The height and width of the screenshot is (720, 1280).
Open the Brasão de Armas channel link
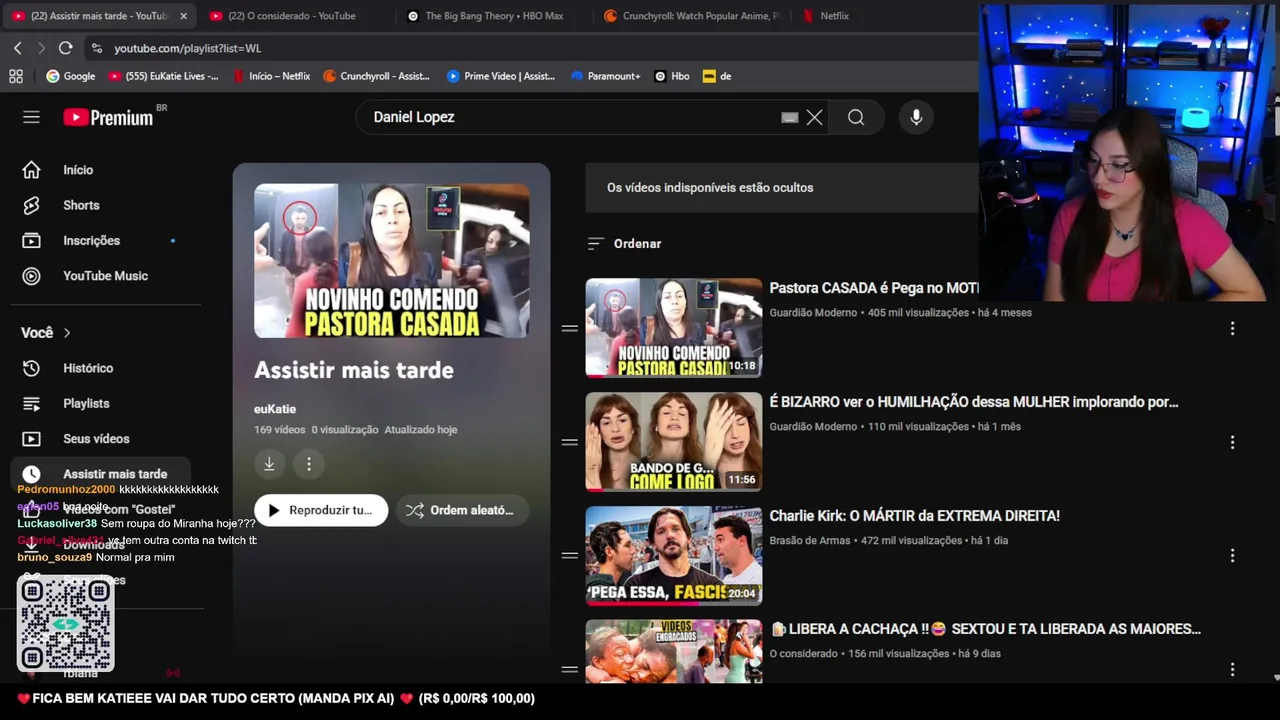(x=810, y=540)
